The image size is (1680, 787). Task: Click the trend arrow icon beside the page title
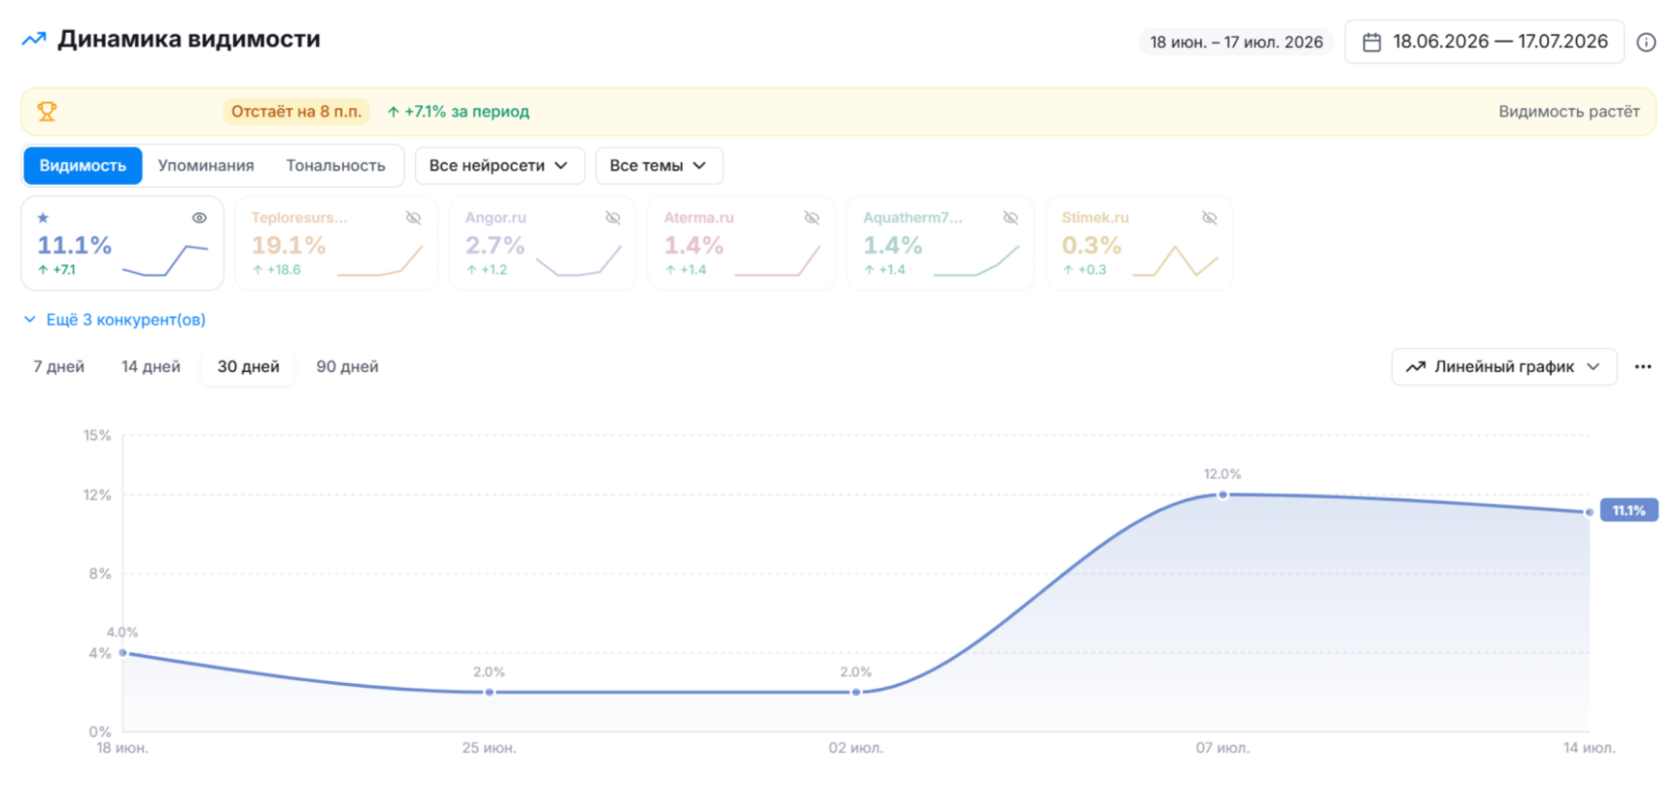[34, 39]
